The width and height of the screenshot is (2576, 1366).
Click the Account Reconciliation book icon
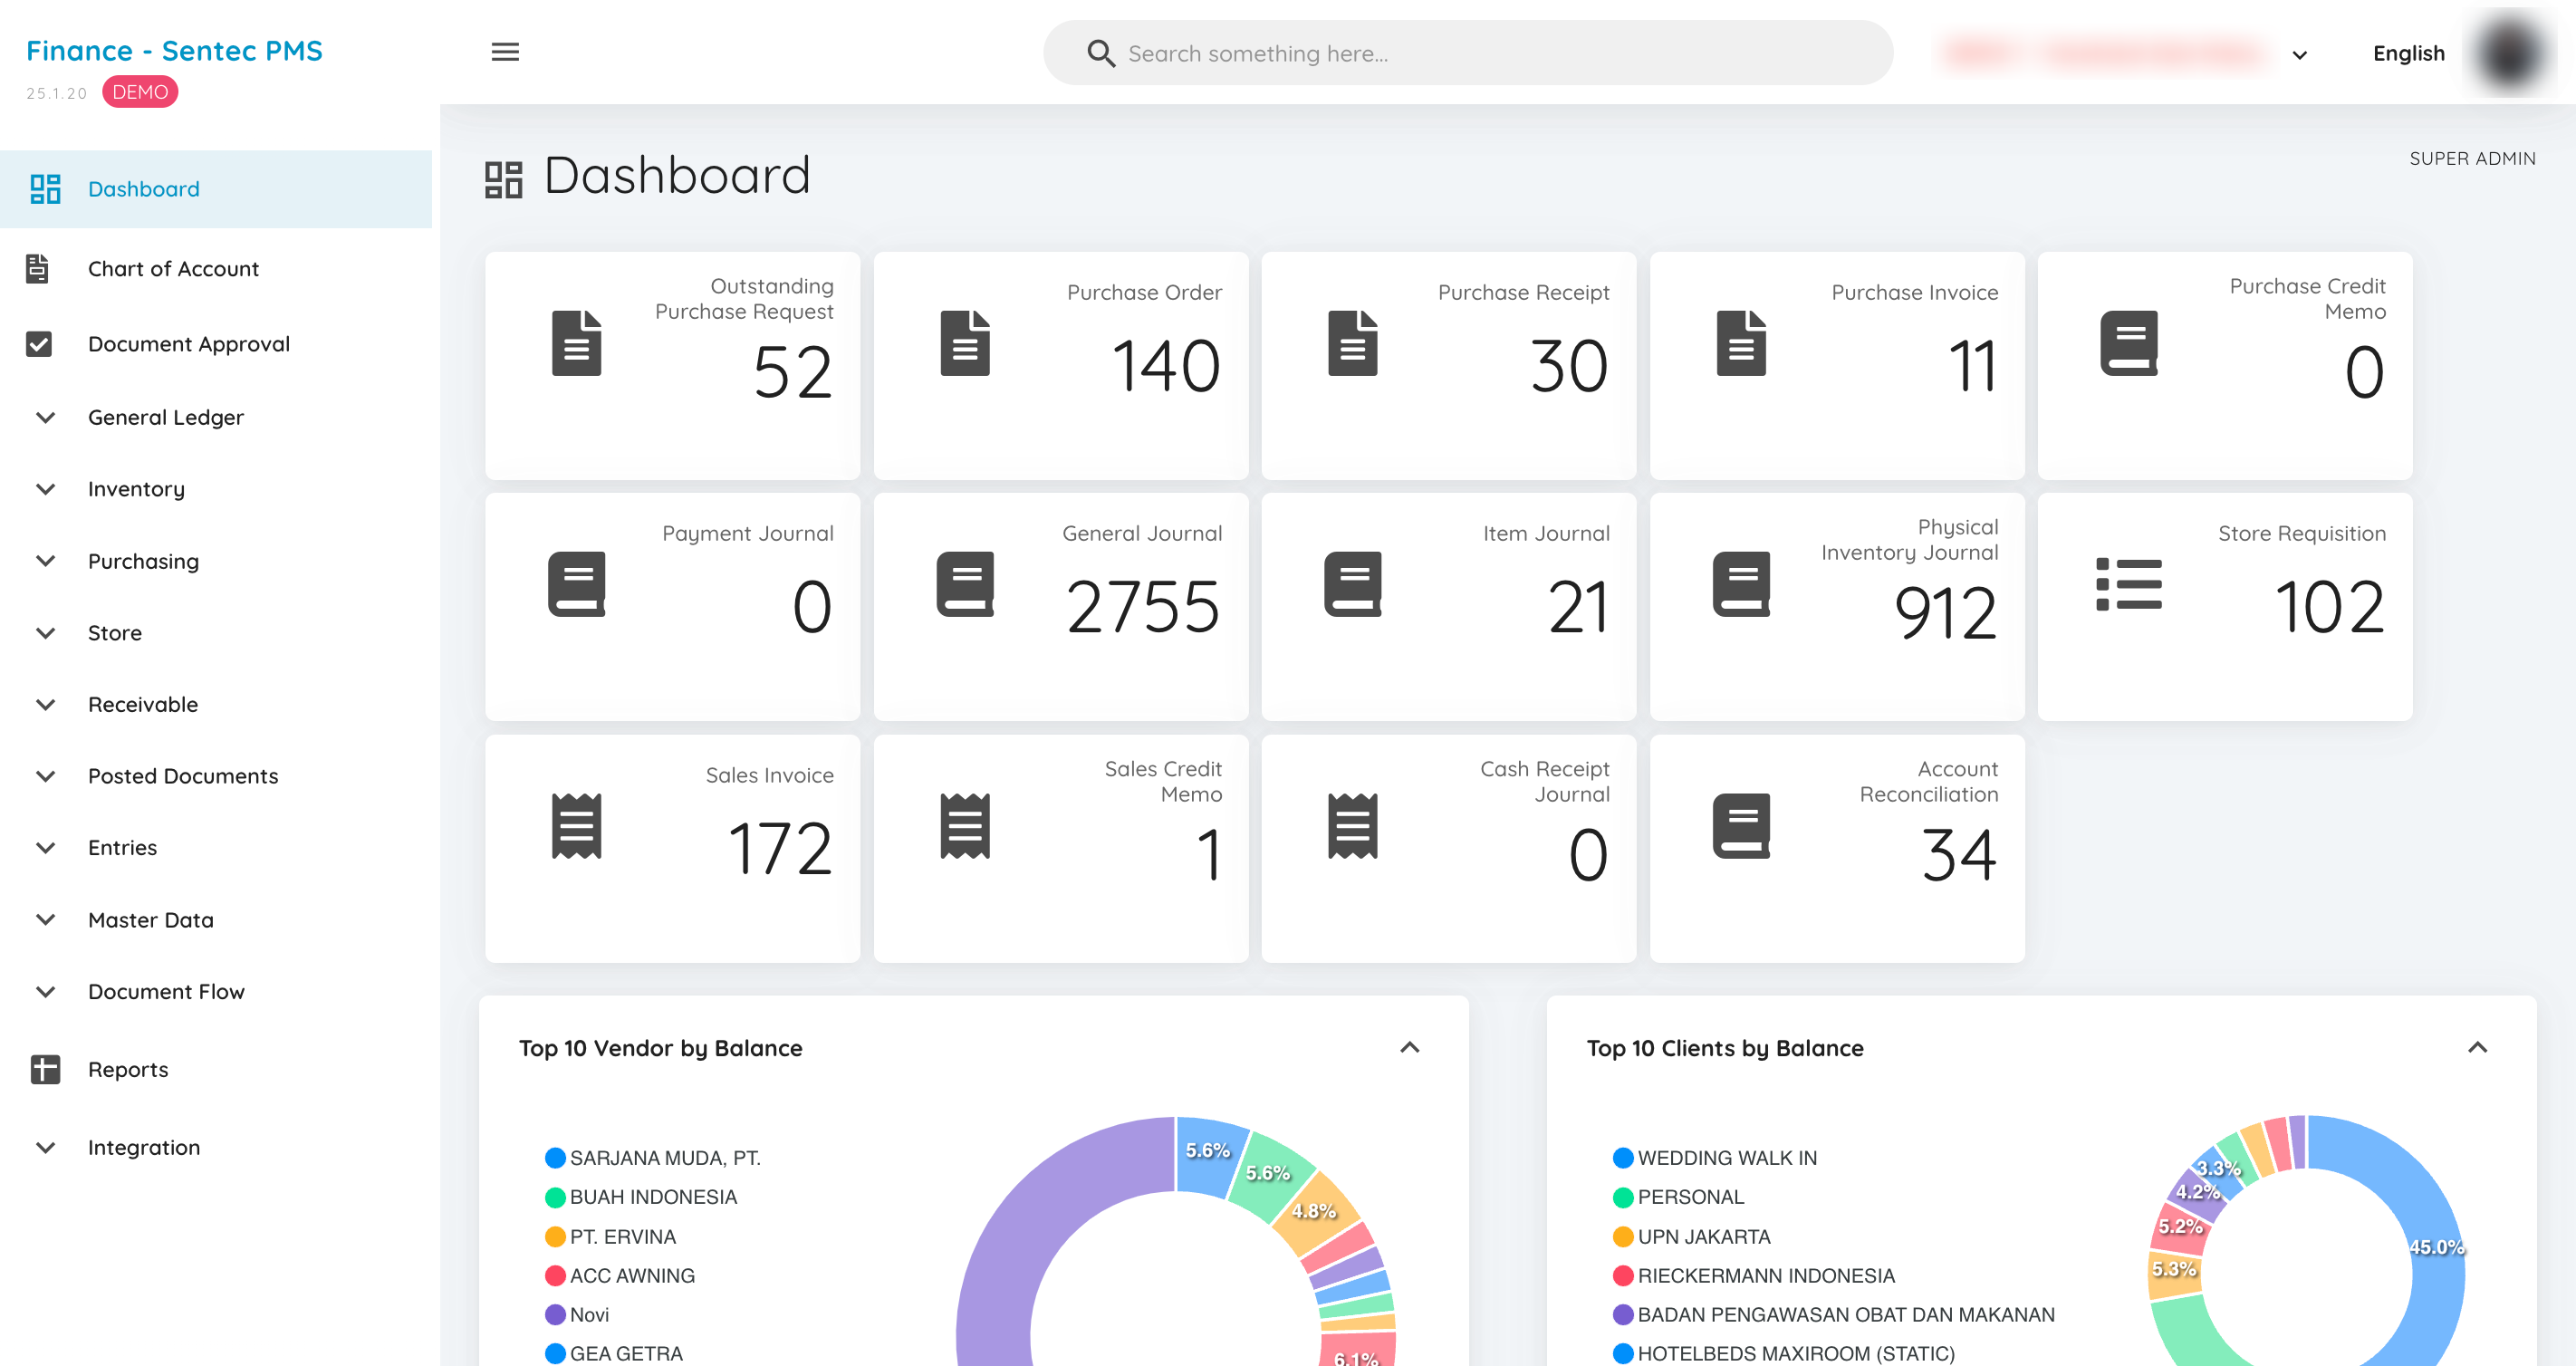tap(1741, 826)
